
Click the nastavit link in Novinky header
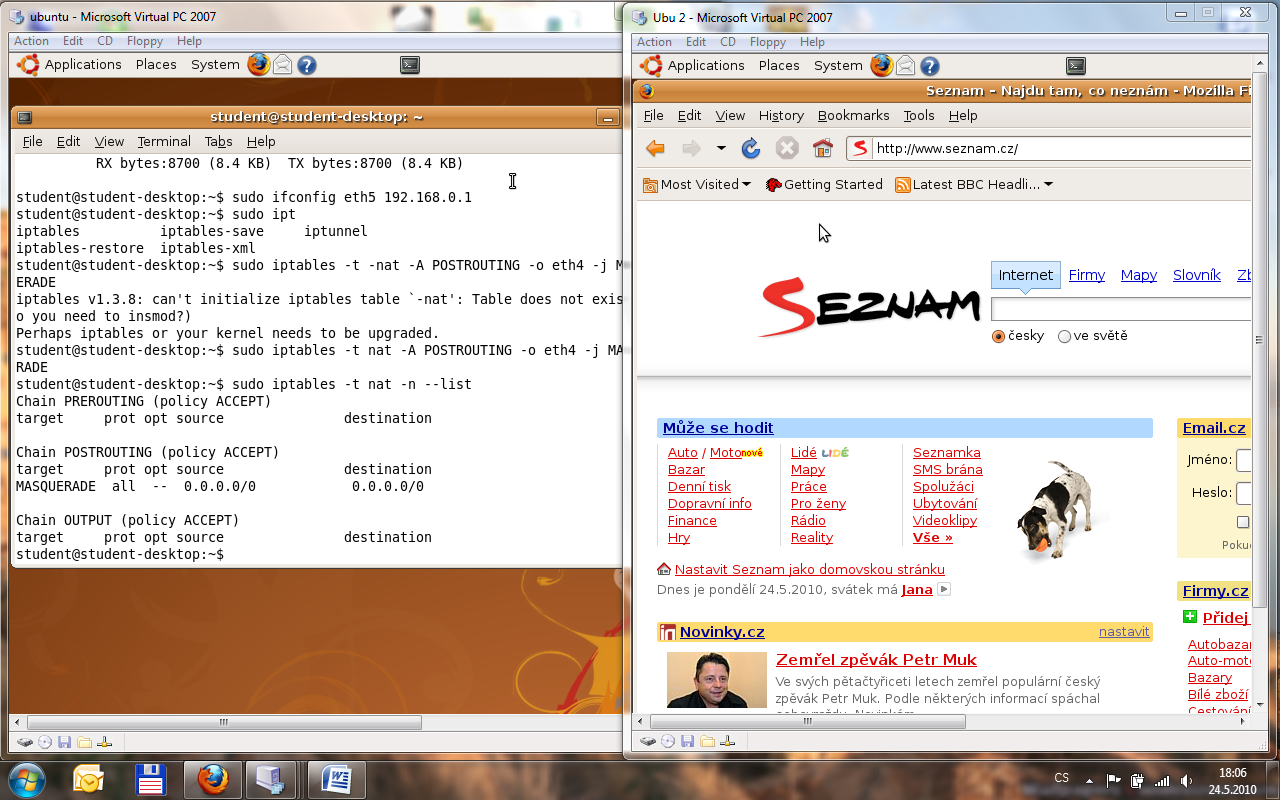pyautogui.click(x=1124, y=632)
